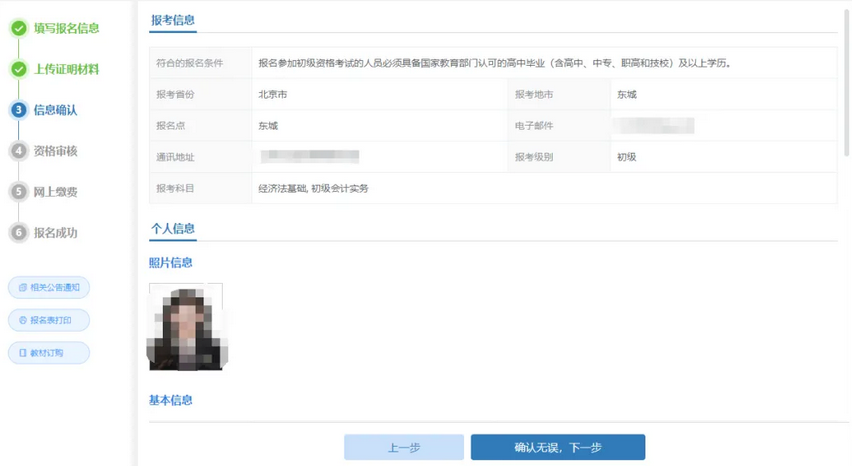The image size is (852, 466).
Task: Click the 上传证明材料 step label
Action: pyautogui.click(x=66, y=69)
